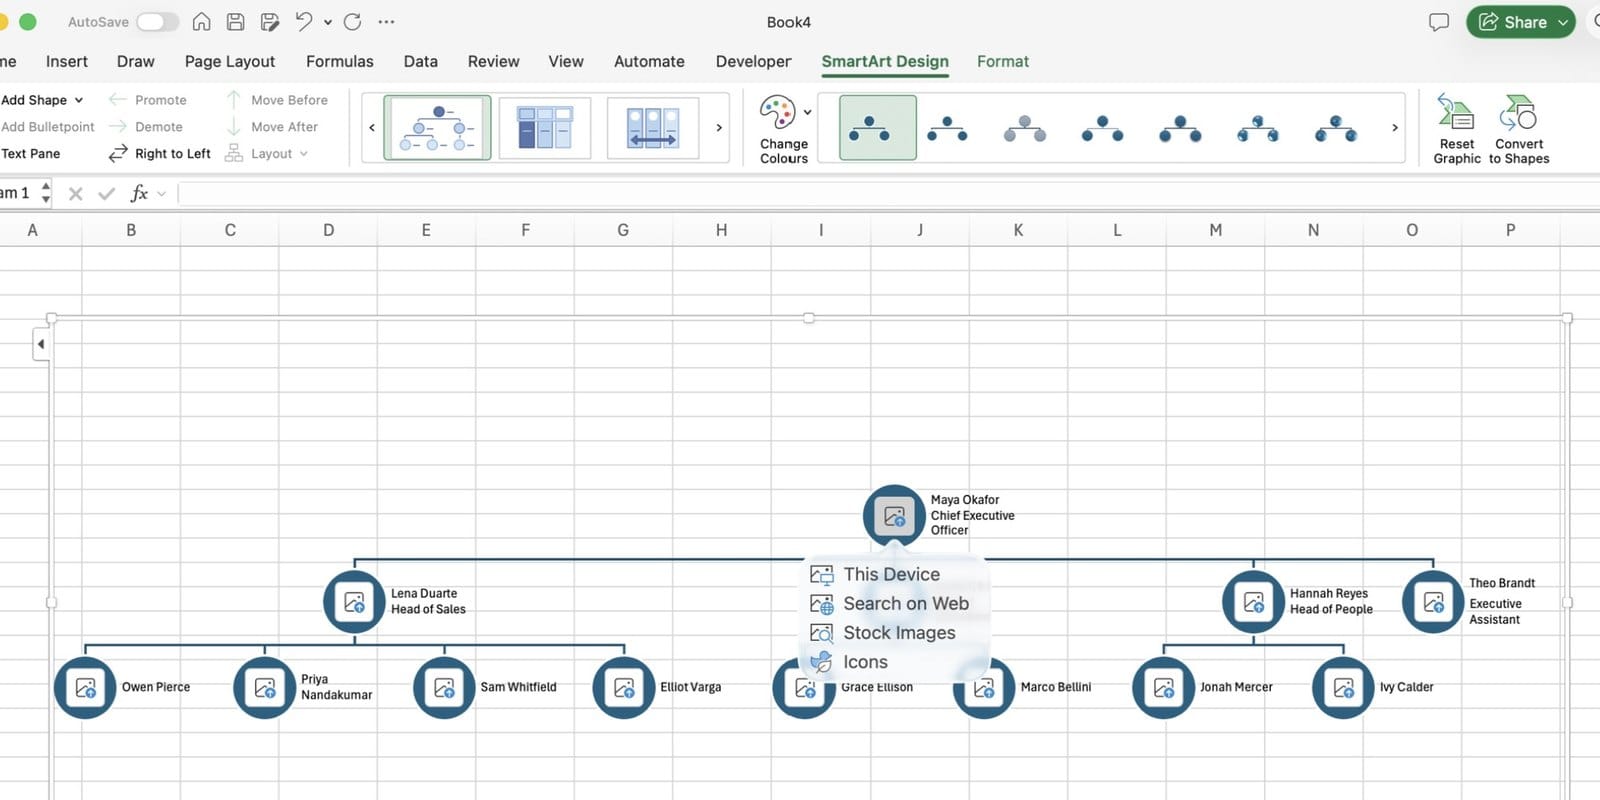Click Reset Graphic
Screen dimensions: 1600x800
(x=1457, y=129)
